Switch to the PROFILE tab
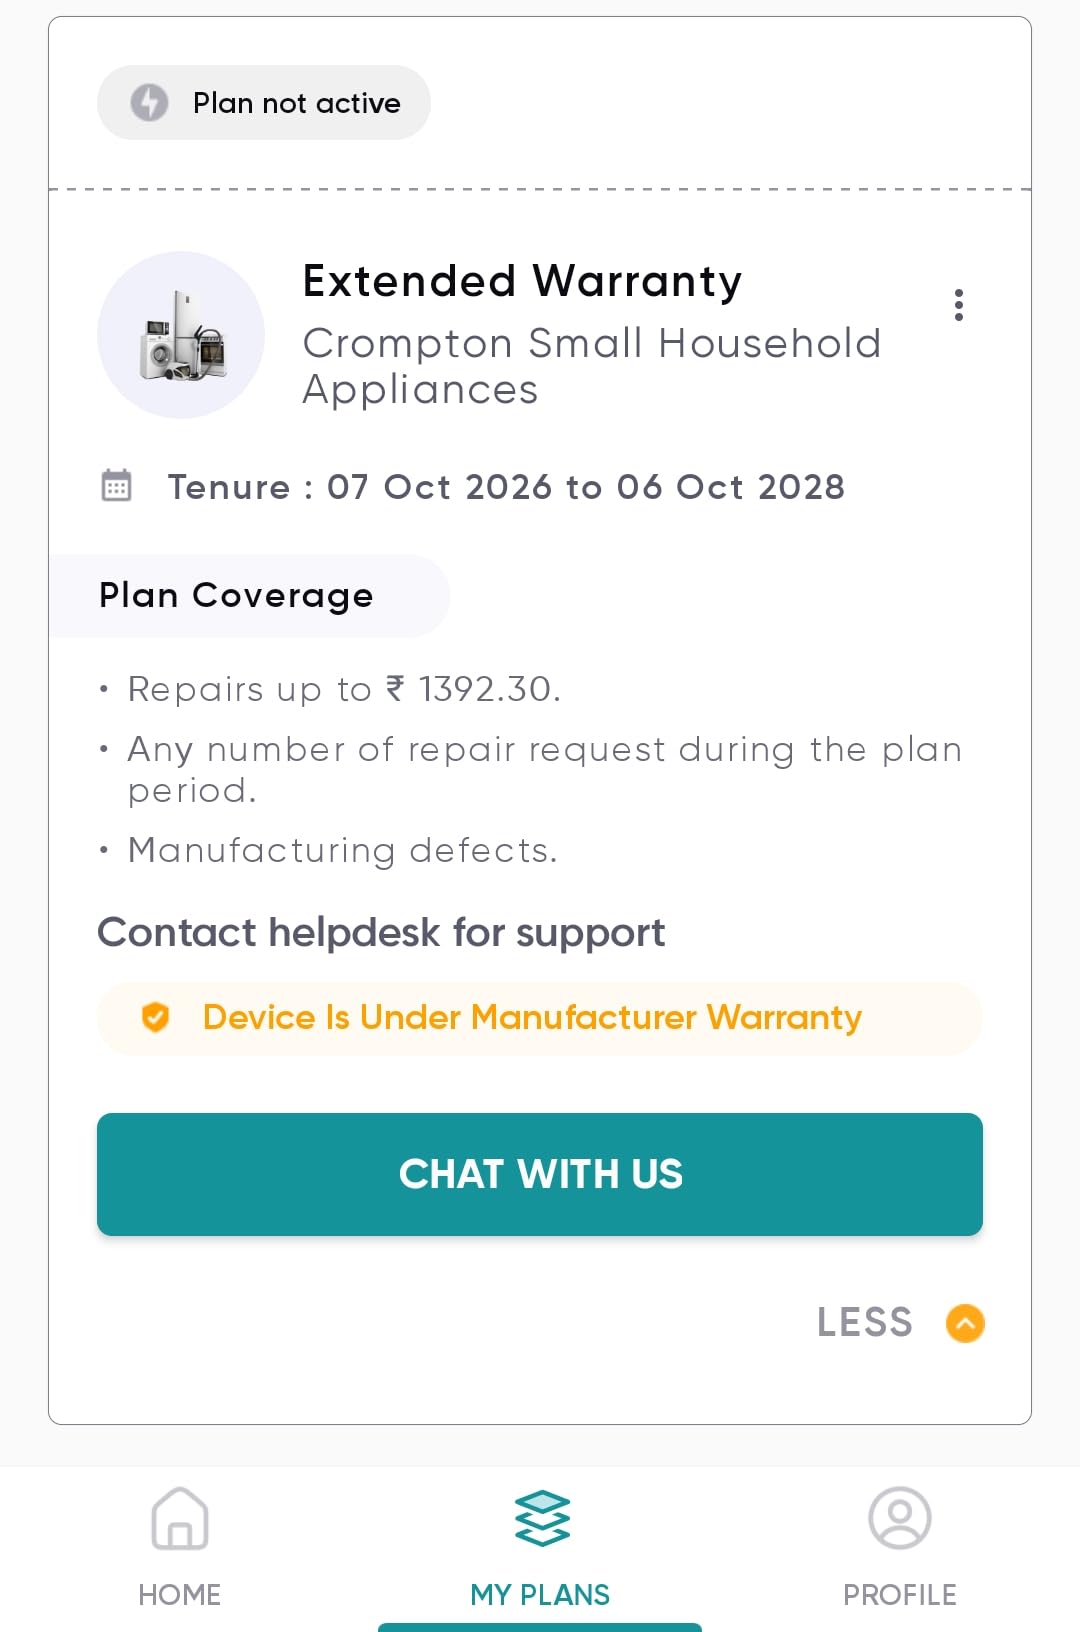The image size is (1080, 1632). (900, 1595)
